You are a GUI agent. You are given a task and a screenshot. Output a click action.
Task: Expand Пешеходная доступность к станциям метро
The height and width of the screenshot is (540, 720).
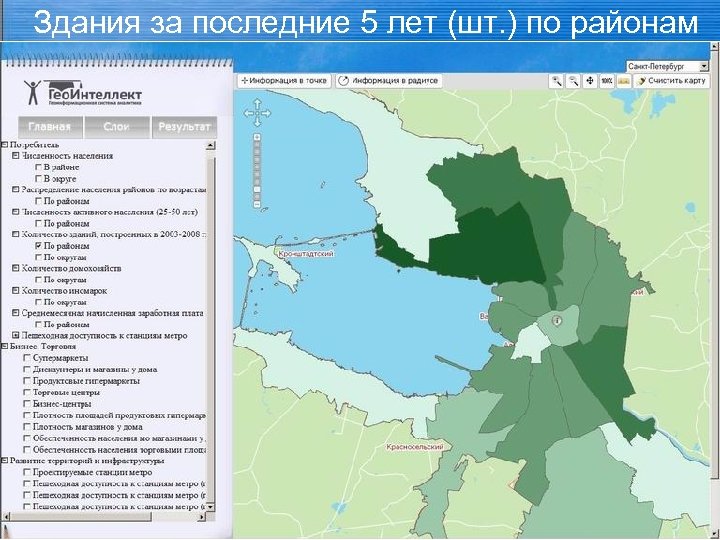[16, 336]
